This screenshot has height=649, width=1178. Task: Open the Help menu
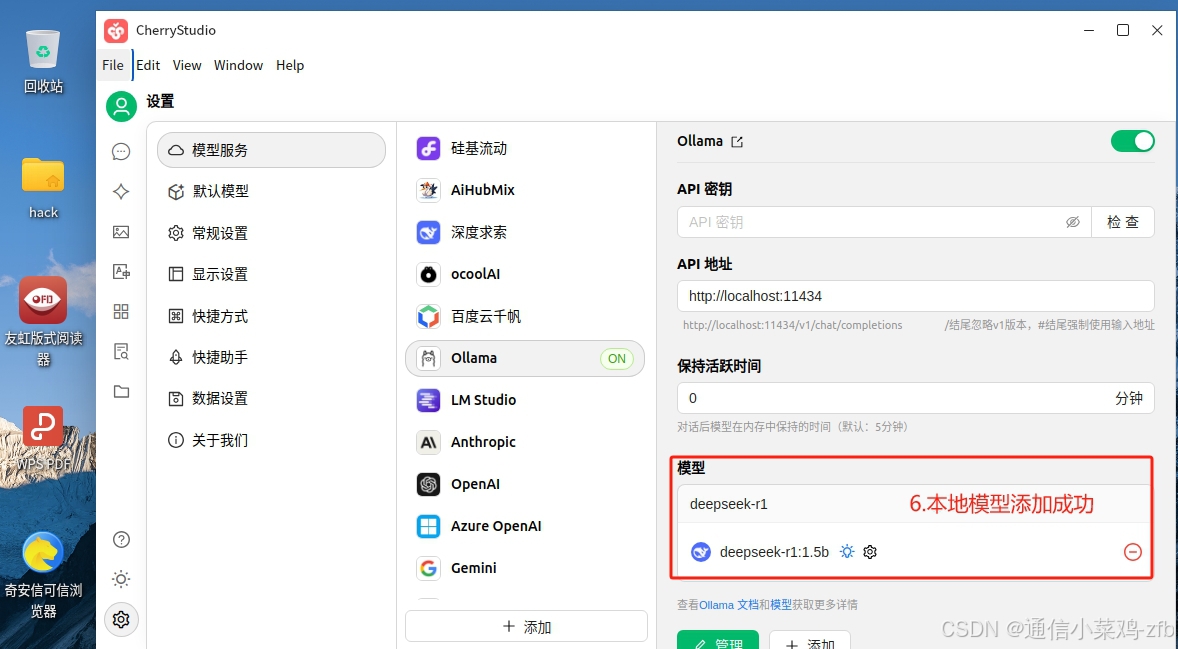(x=290, y=65)
